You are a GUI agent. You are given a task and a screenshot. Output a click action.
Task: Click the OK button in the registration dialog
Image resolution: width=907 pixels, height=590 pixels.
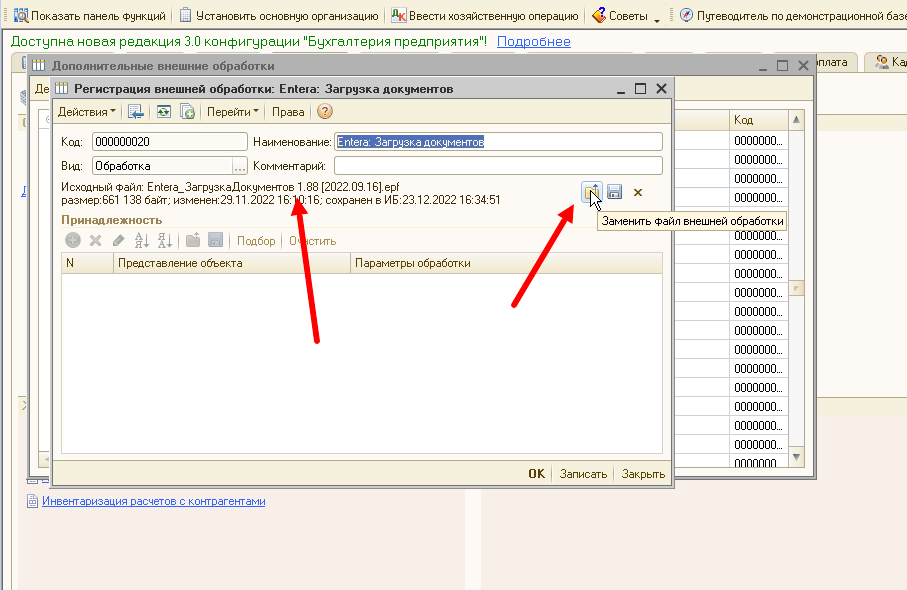(536, 474)
